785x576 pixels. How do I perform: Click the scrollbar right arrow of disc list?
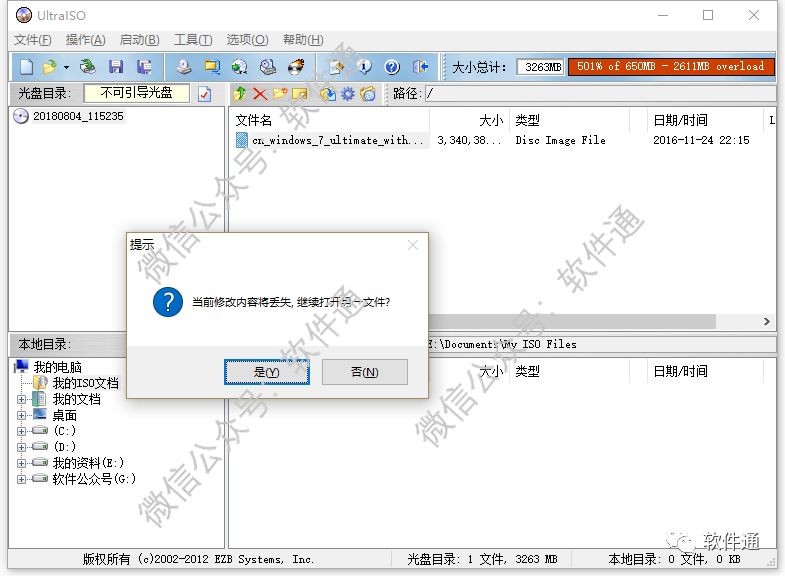(766, 321)
